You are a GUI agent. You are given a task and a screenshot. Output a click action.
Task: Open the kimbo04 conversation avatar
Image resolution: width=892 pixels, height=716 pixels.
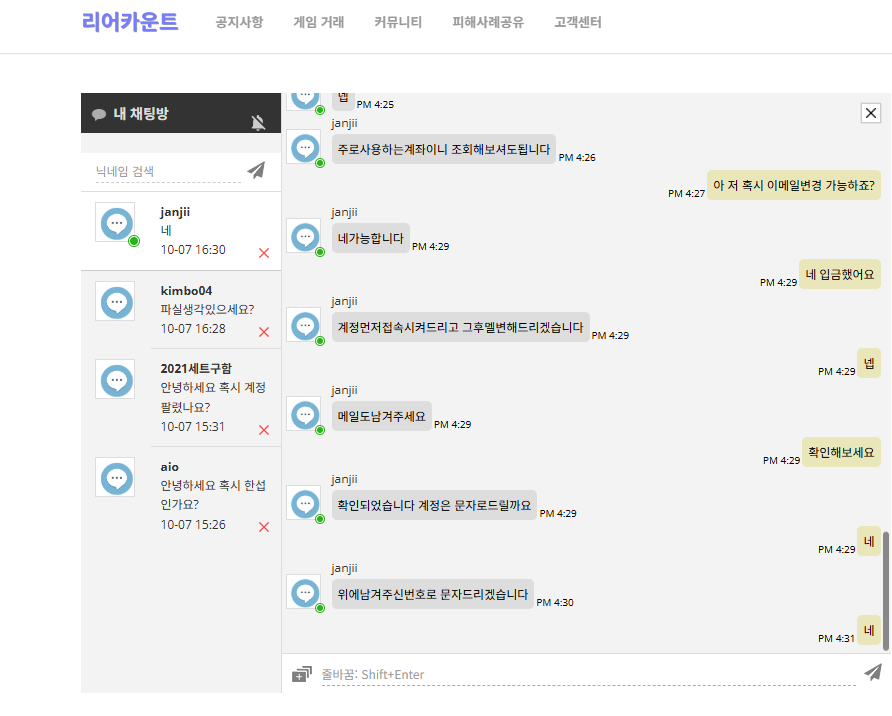(115, 301)
